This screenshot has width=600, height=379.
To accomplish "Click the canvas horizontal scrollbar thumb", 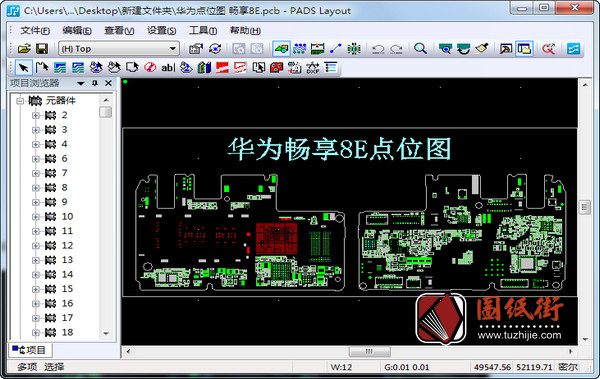I will click(369, 351).
